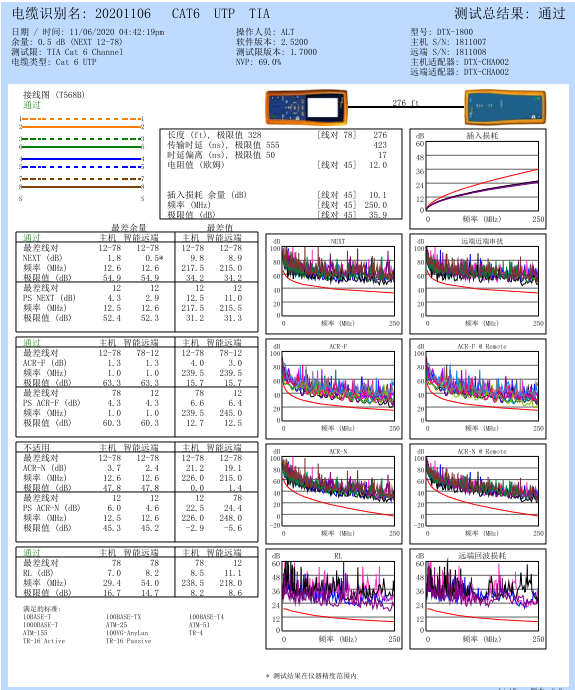Select the 1000BASE-T standard entry

click(x=40, y=625)
